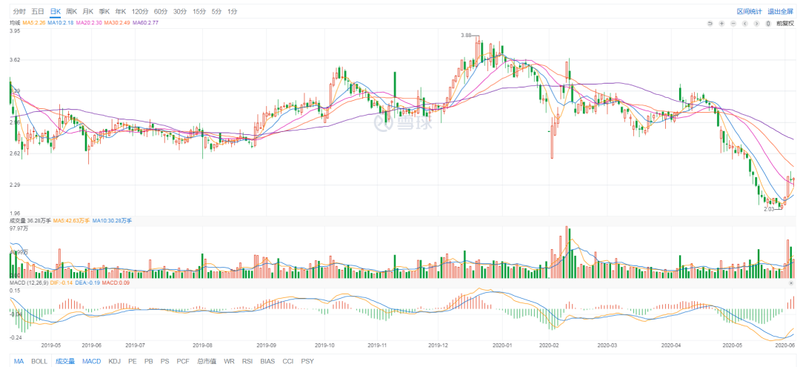Viewport: 800px width, 367px height.
Task: Select the 分时 intraday tab
Action: click(19, 11)
